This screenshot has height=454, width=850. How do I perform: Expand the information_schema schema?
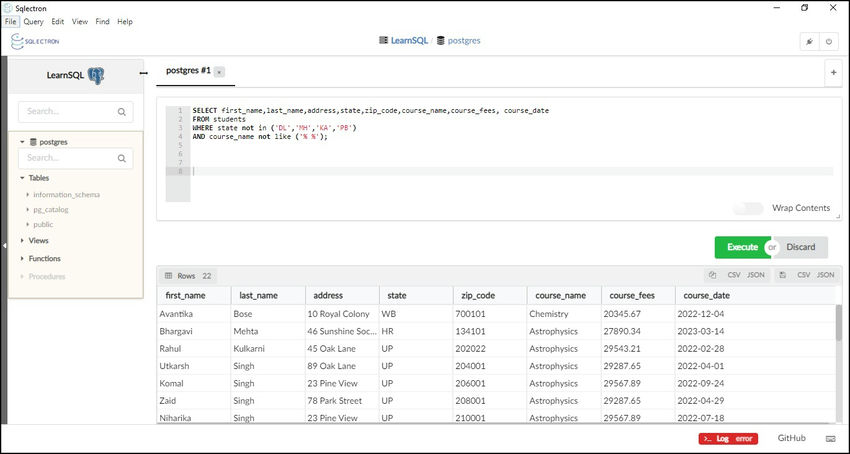tap(27, 194)
